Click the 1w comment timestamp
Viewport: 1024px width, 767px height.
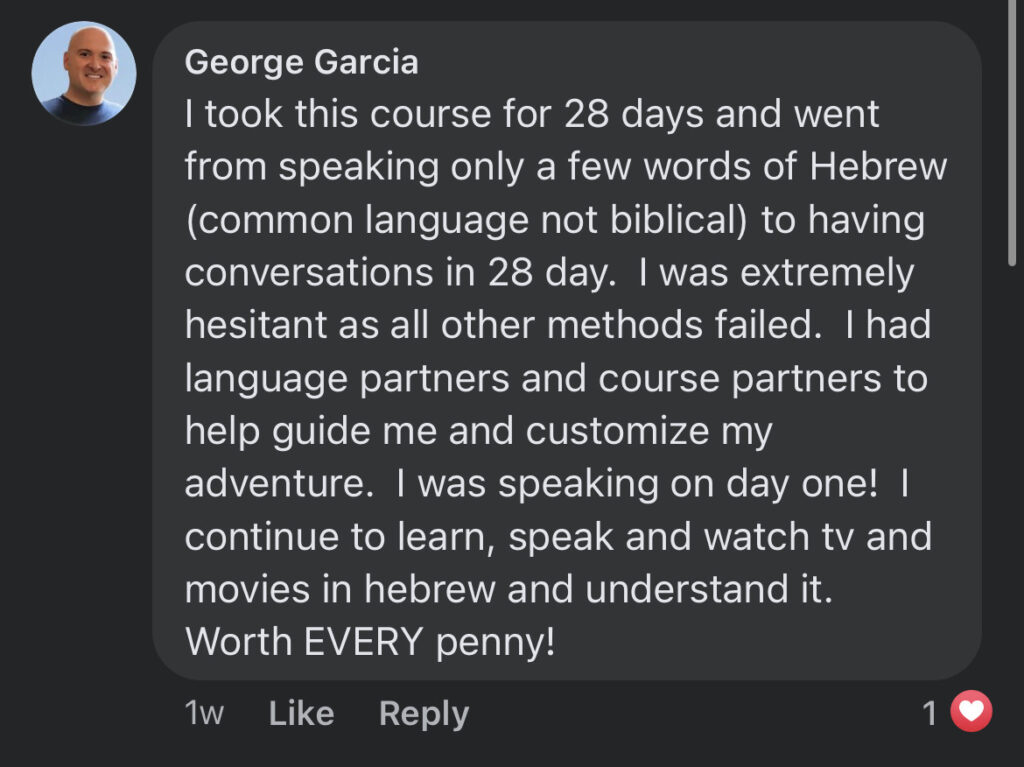pyautogui.click(x=204, y=713)
